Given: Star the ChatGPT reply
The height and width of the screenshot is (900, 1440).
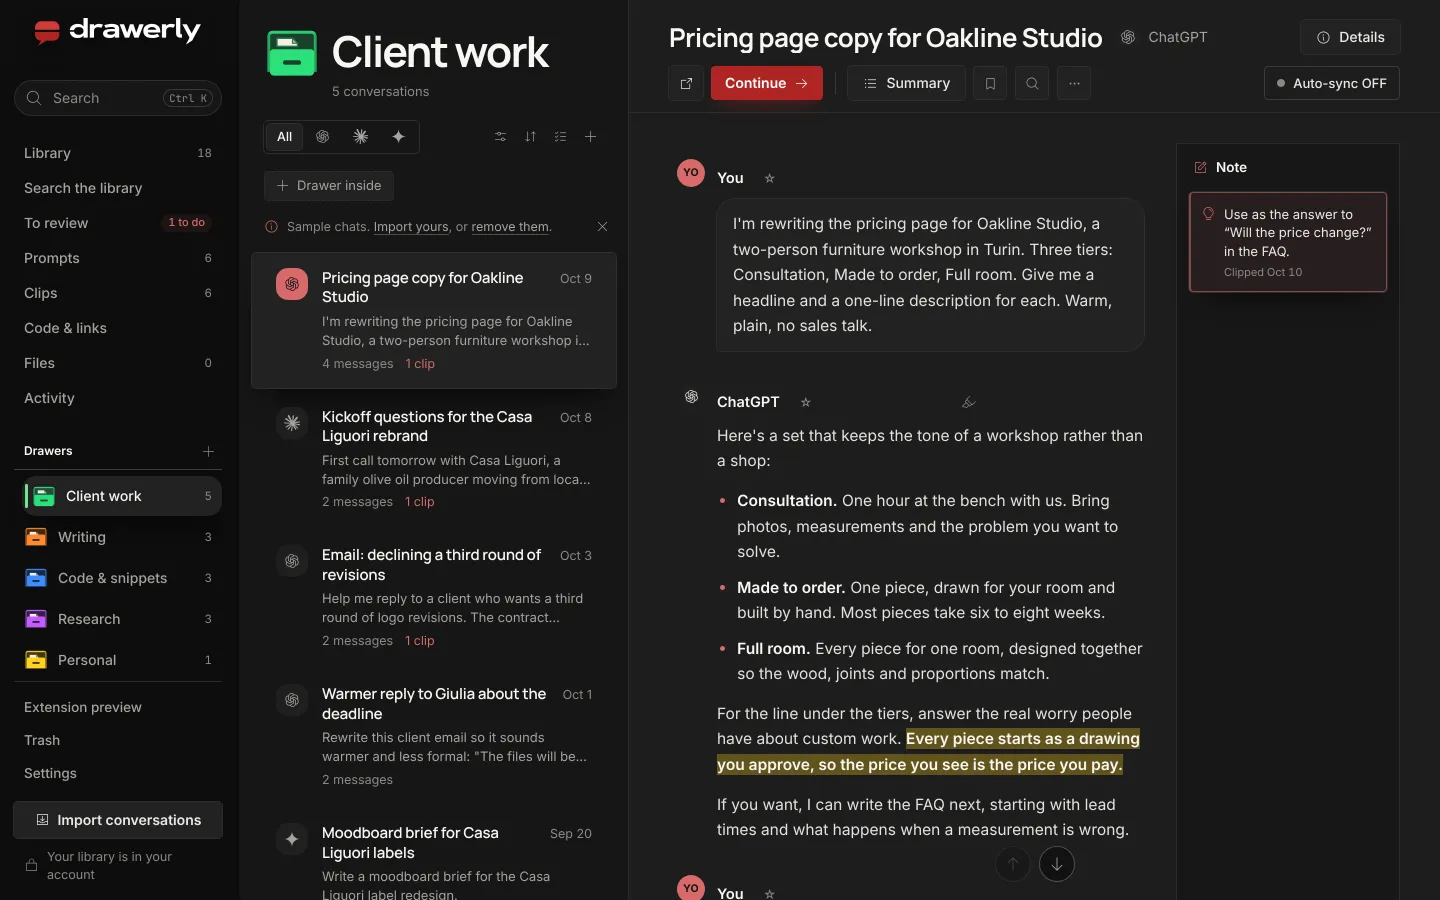Looking at the screenshot, I should tap(805, 402).
